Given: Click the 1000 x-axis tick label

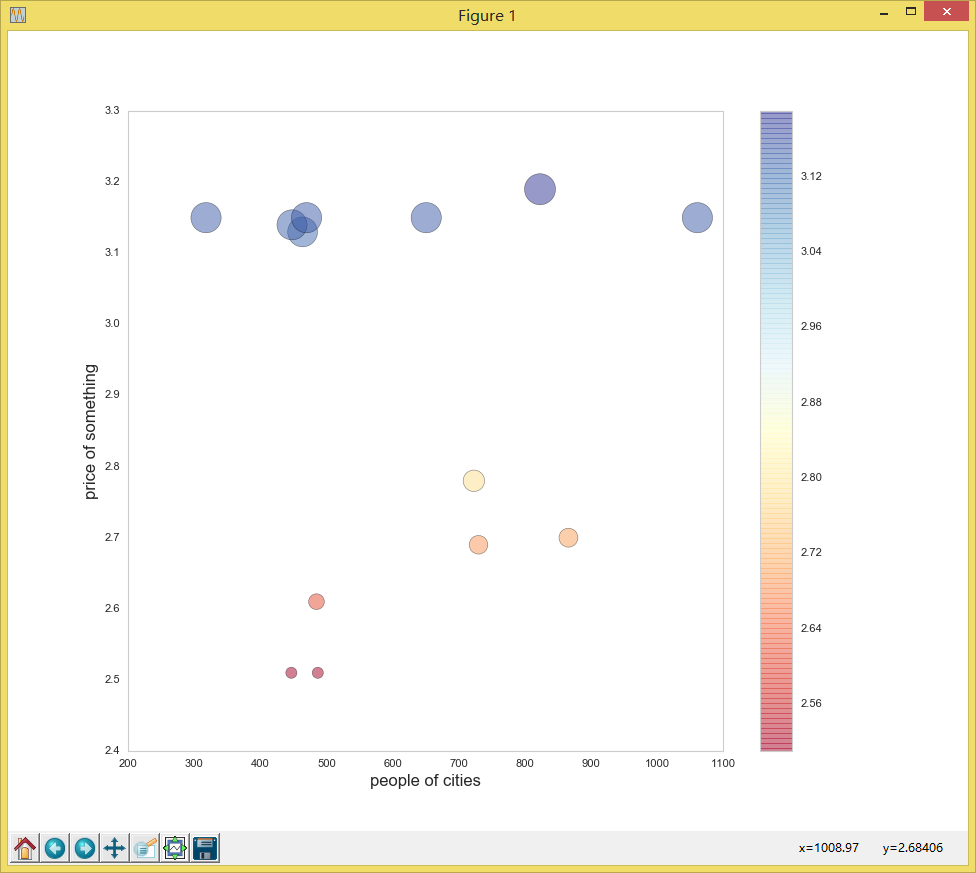Looking at the screenshot, I should pyautogui.click(x=657, y=763).
